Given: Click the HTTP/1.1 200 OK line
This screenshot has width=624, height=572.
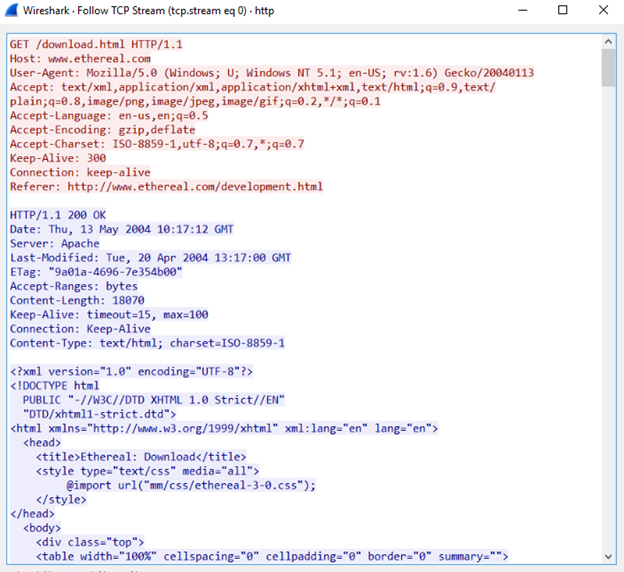Looking at the screenshot, I should pyautogui.click(x=58, y=215).
